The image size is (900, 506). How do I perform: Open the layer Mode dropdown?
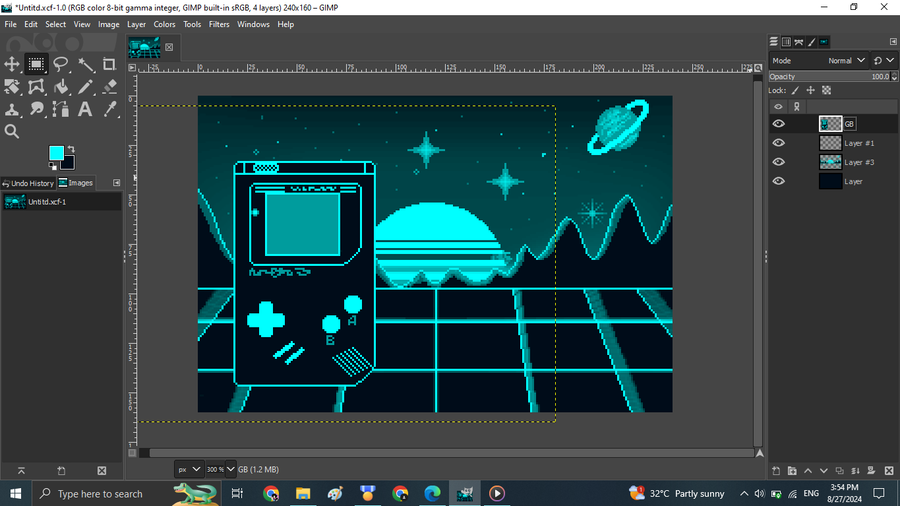point(818,60)
